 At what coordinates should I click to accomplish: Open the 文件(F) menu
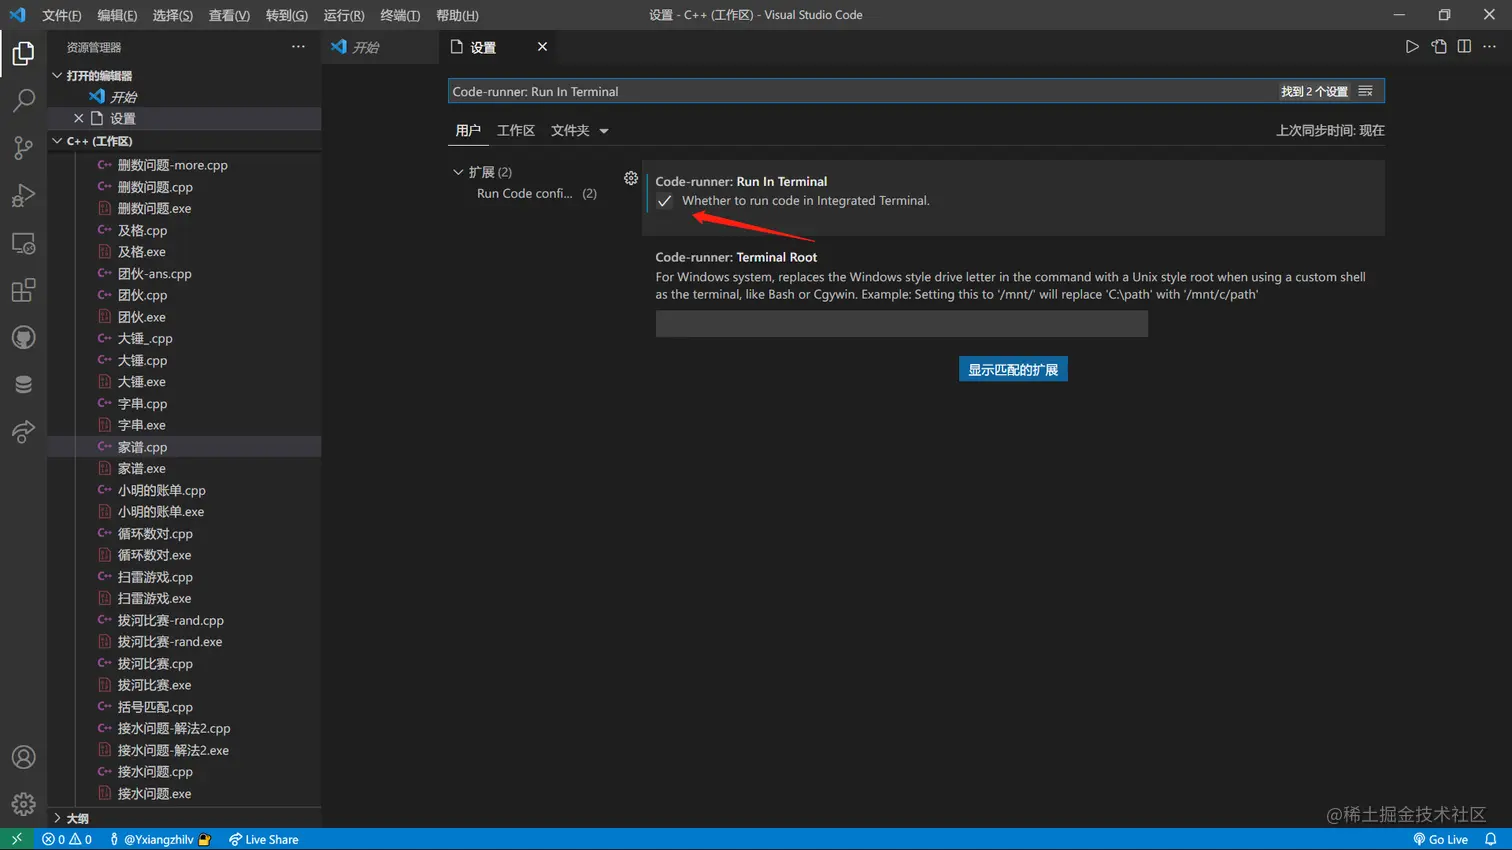[62, 15]
